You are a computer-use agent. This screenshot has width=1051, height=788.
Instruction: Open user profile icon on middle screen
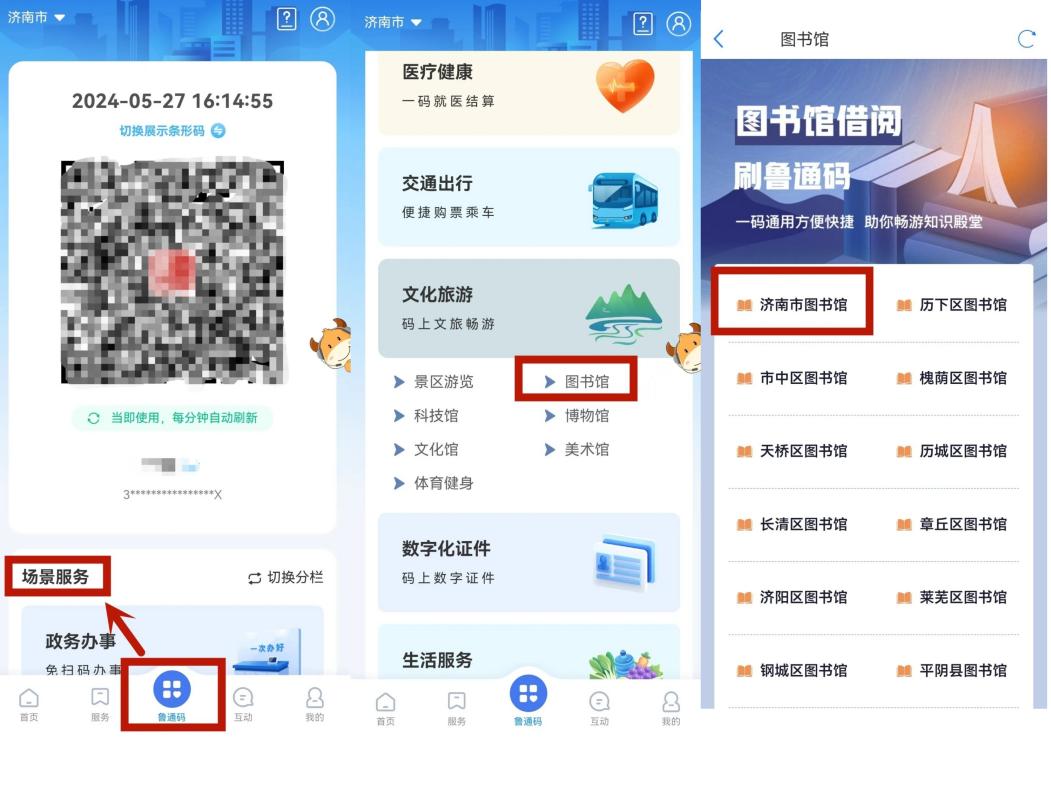[x=679, y=23]
